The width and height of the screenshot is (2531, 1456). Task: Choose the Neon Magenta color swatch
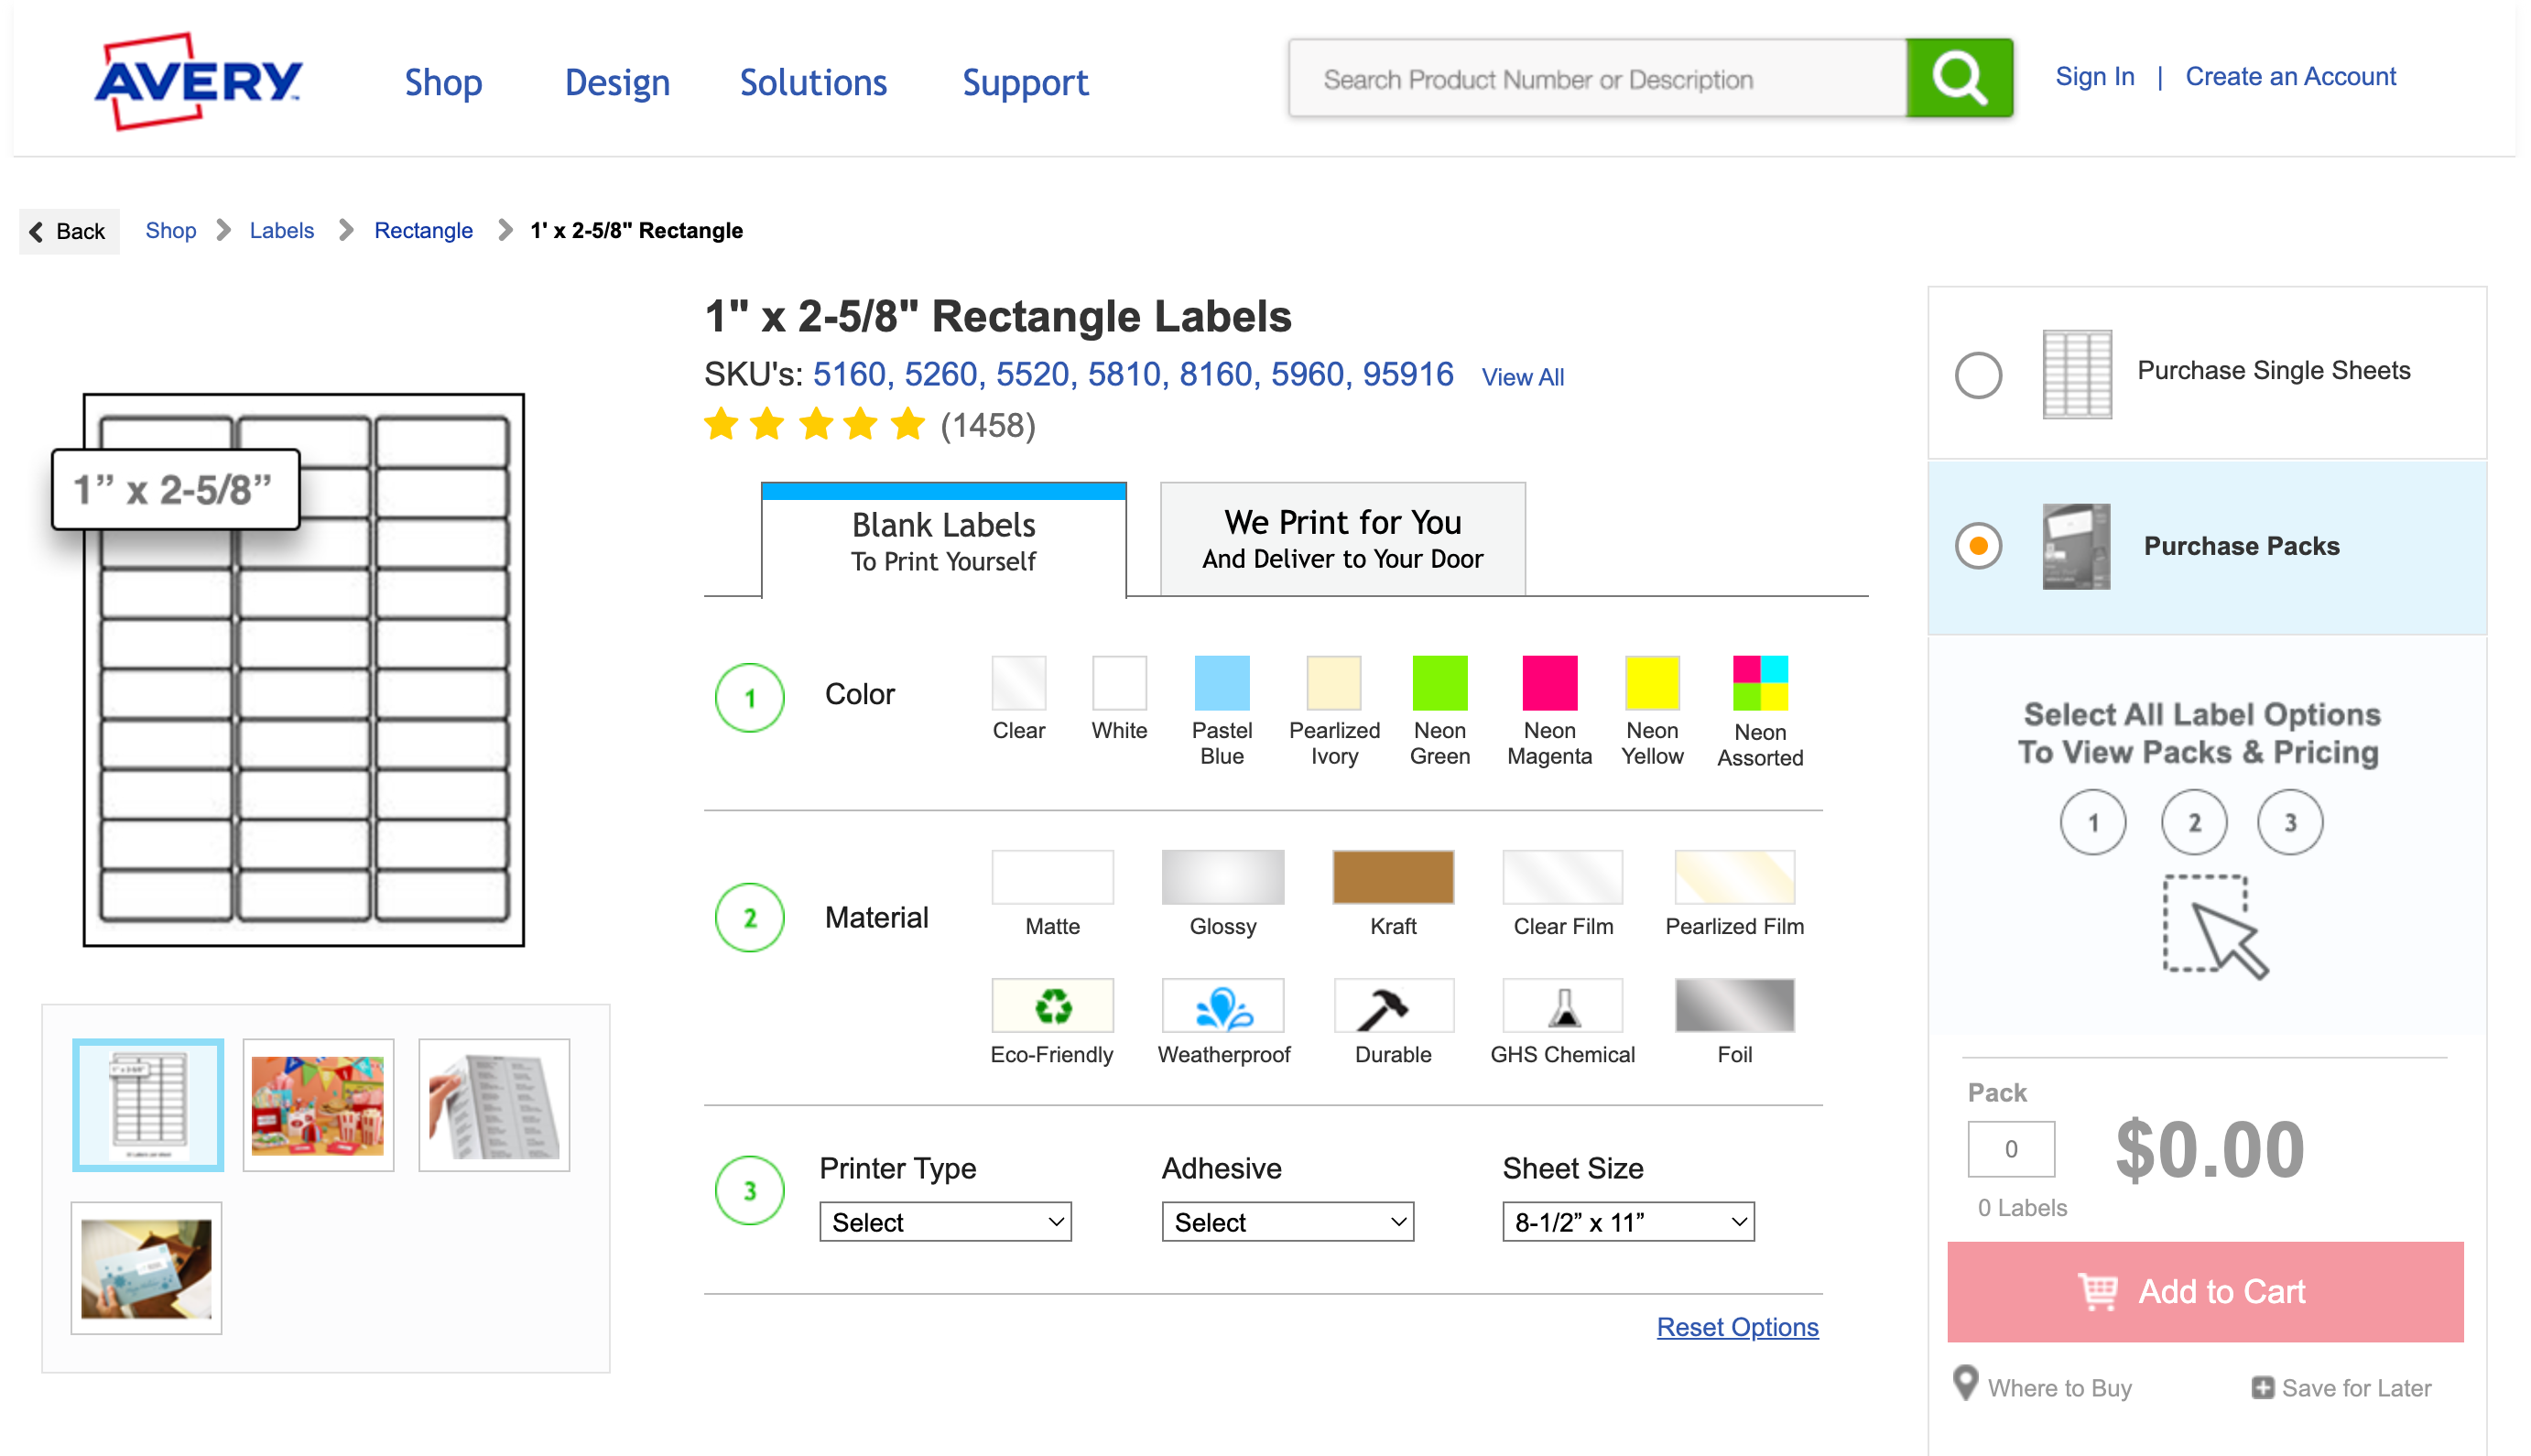[x=1549, y=682]
